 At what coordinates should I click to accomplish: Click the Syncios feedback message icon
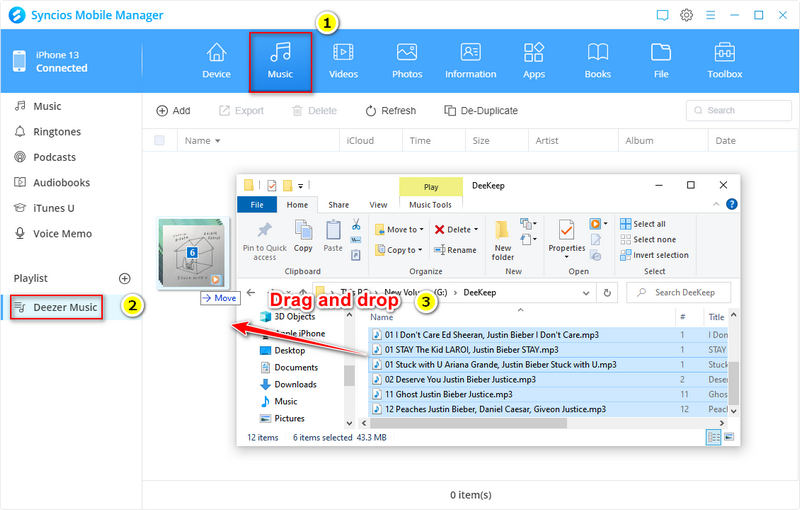click(x=662, y=15)
